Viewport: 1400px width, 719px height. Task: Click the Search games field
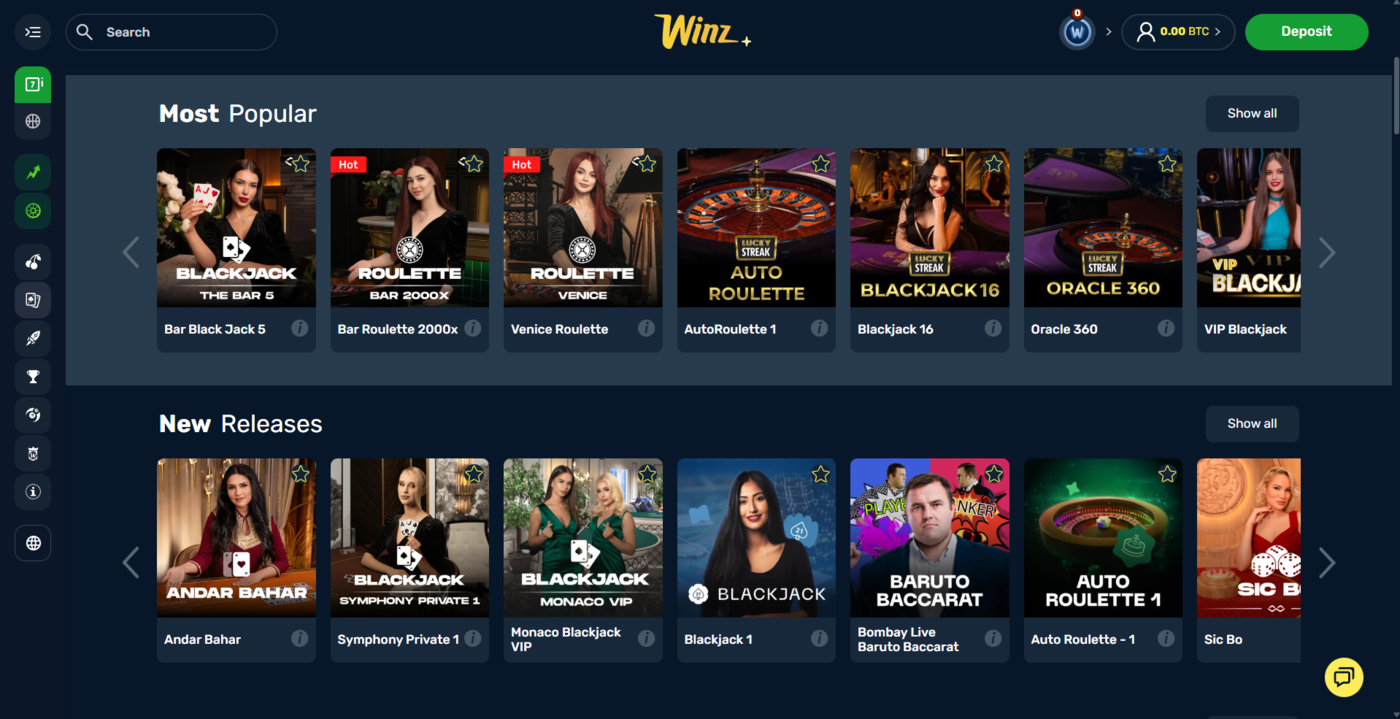click(x=171, y=32)
